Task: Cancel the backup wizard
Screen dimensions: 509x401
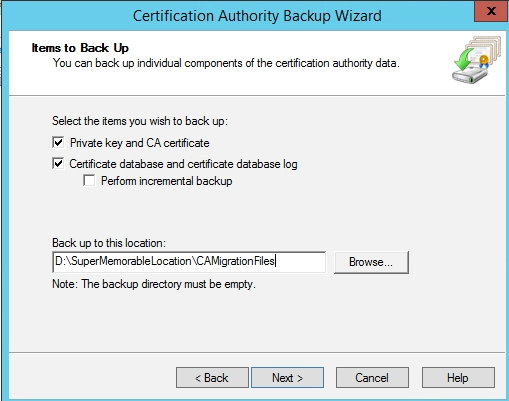Action: [x=372, y=378]
